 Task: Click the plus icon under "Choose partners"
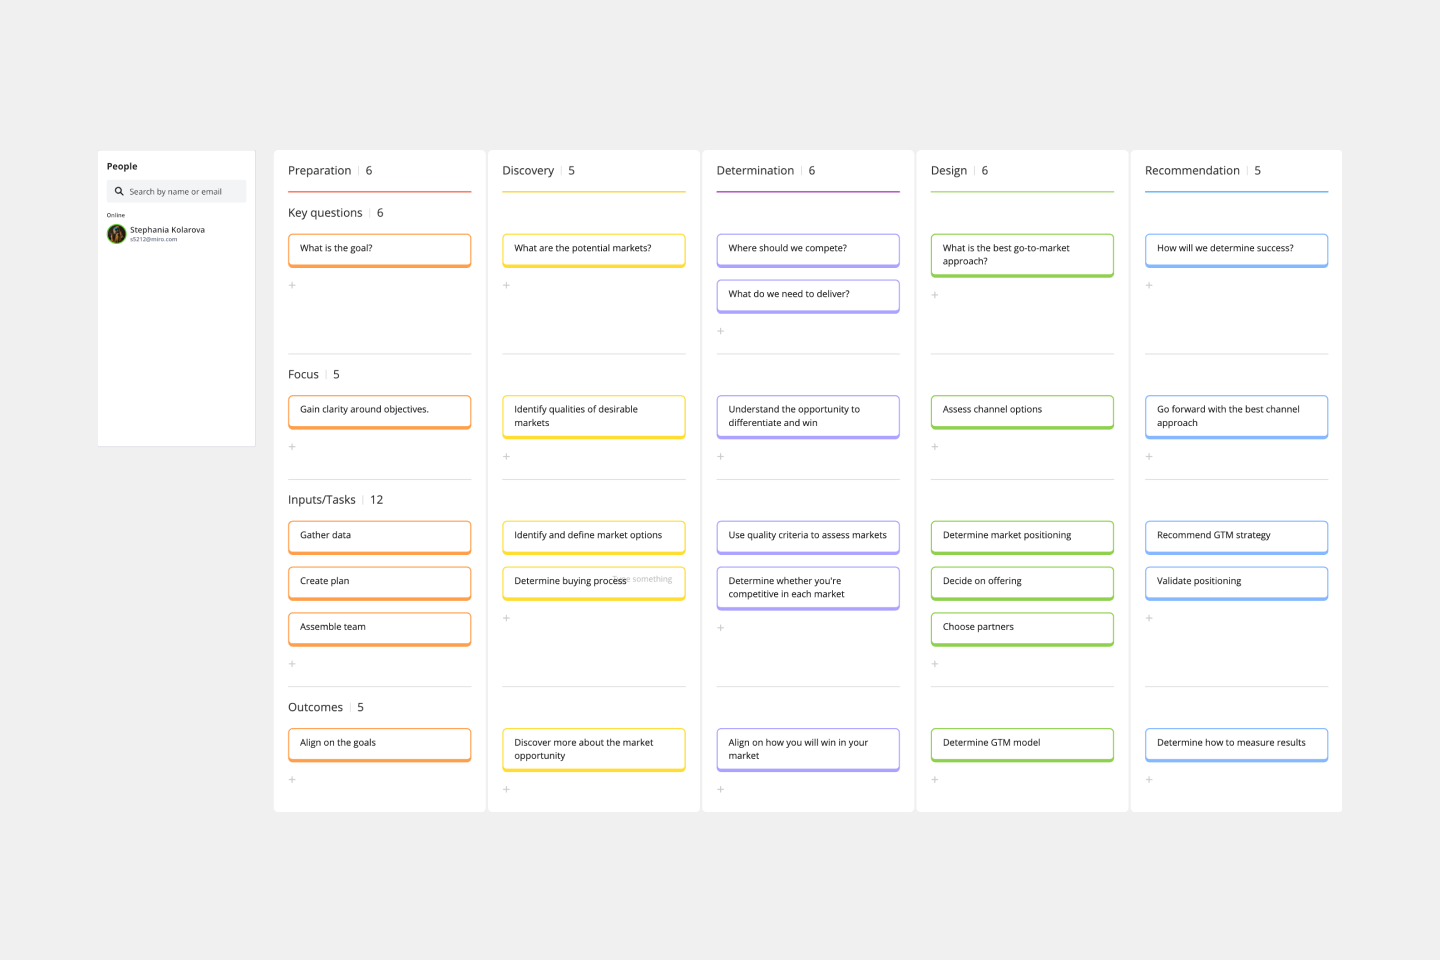(935, 664)
